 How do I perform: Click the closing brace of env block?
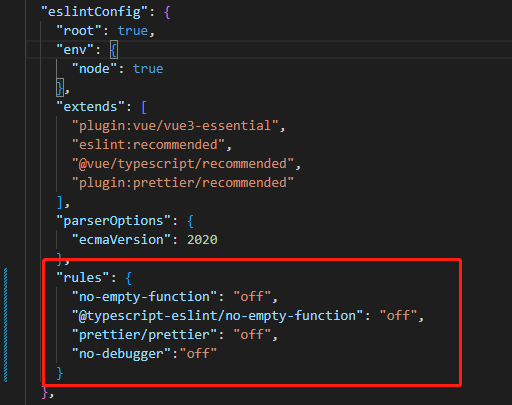(x=60, y=88)
